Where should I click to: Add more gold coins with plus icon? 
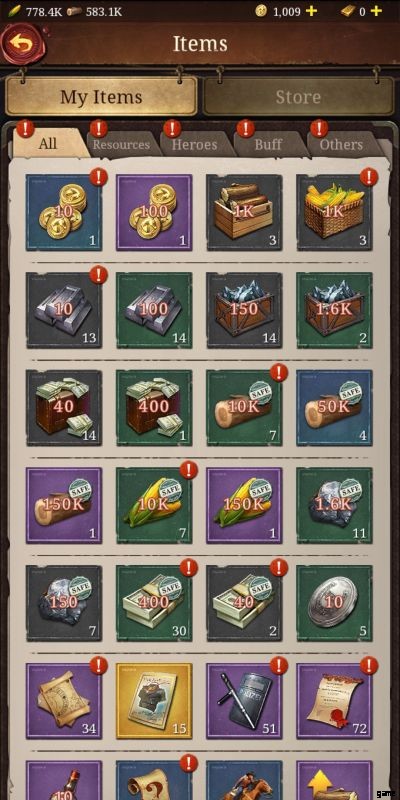click(x=311, y=11)
